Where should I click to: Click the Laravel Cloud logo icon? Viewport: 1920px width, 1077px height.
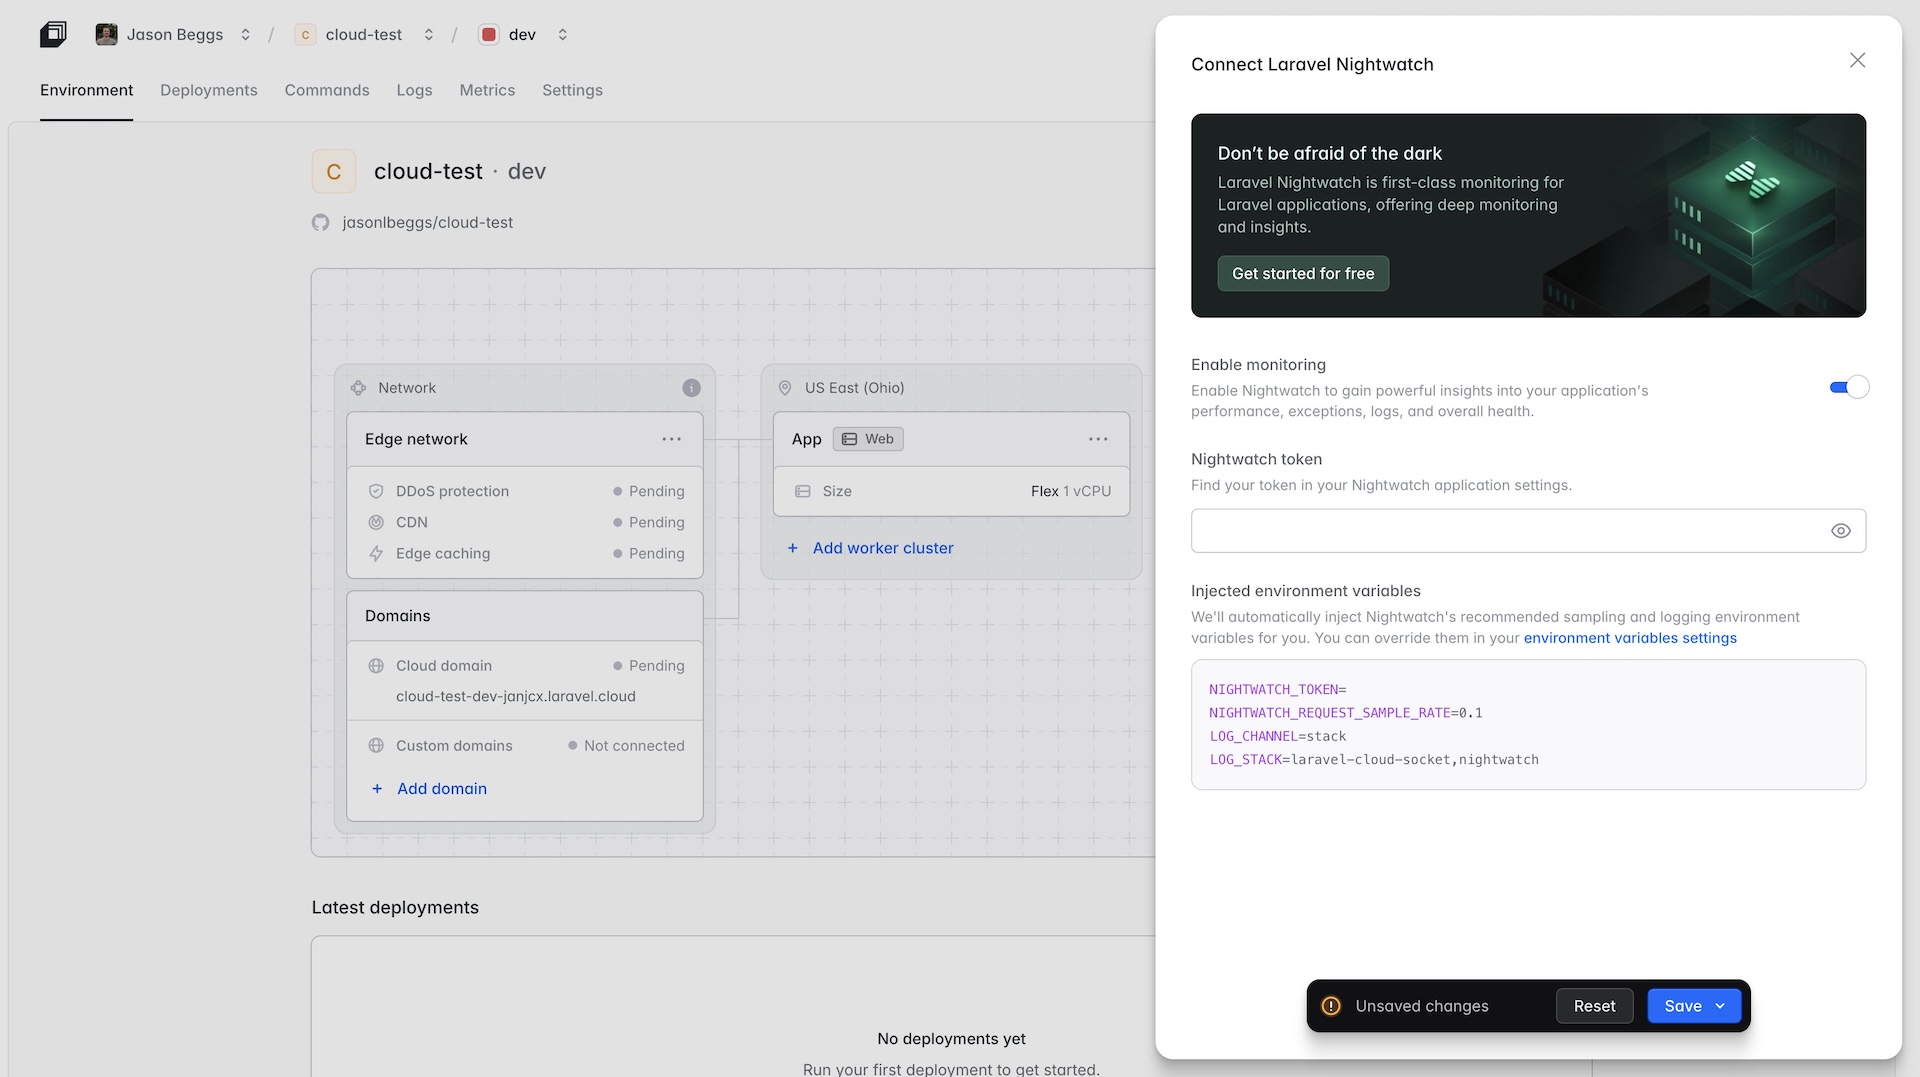[x=53, y=34]
